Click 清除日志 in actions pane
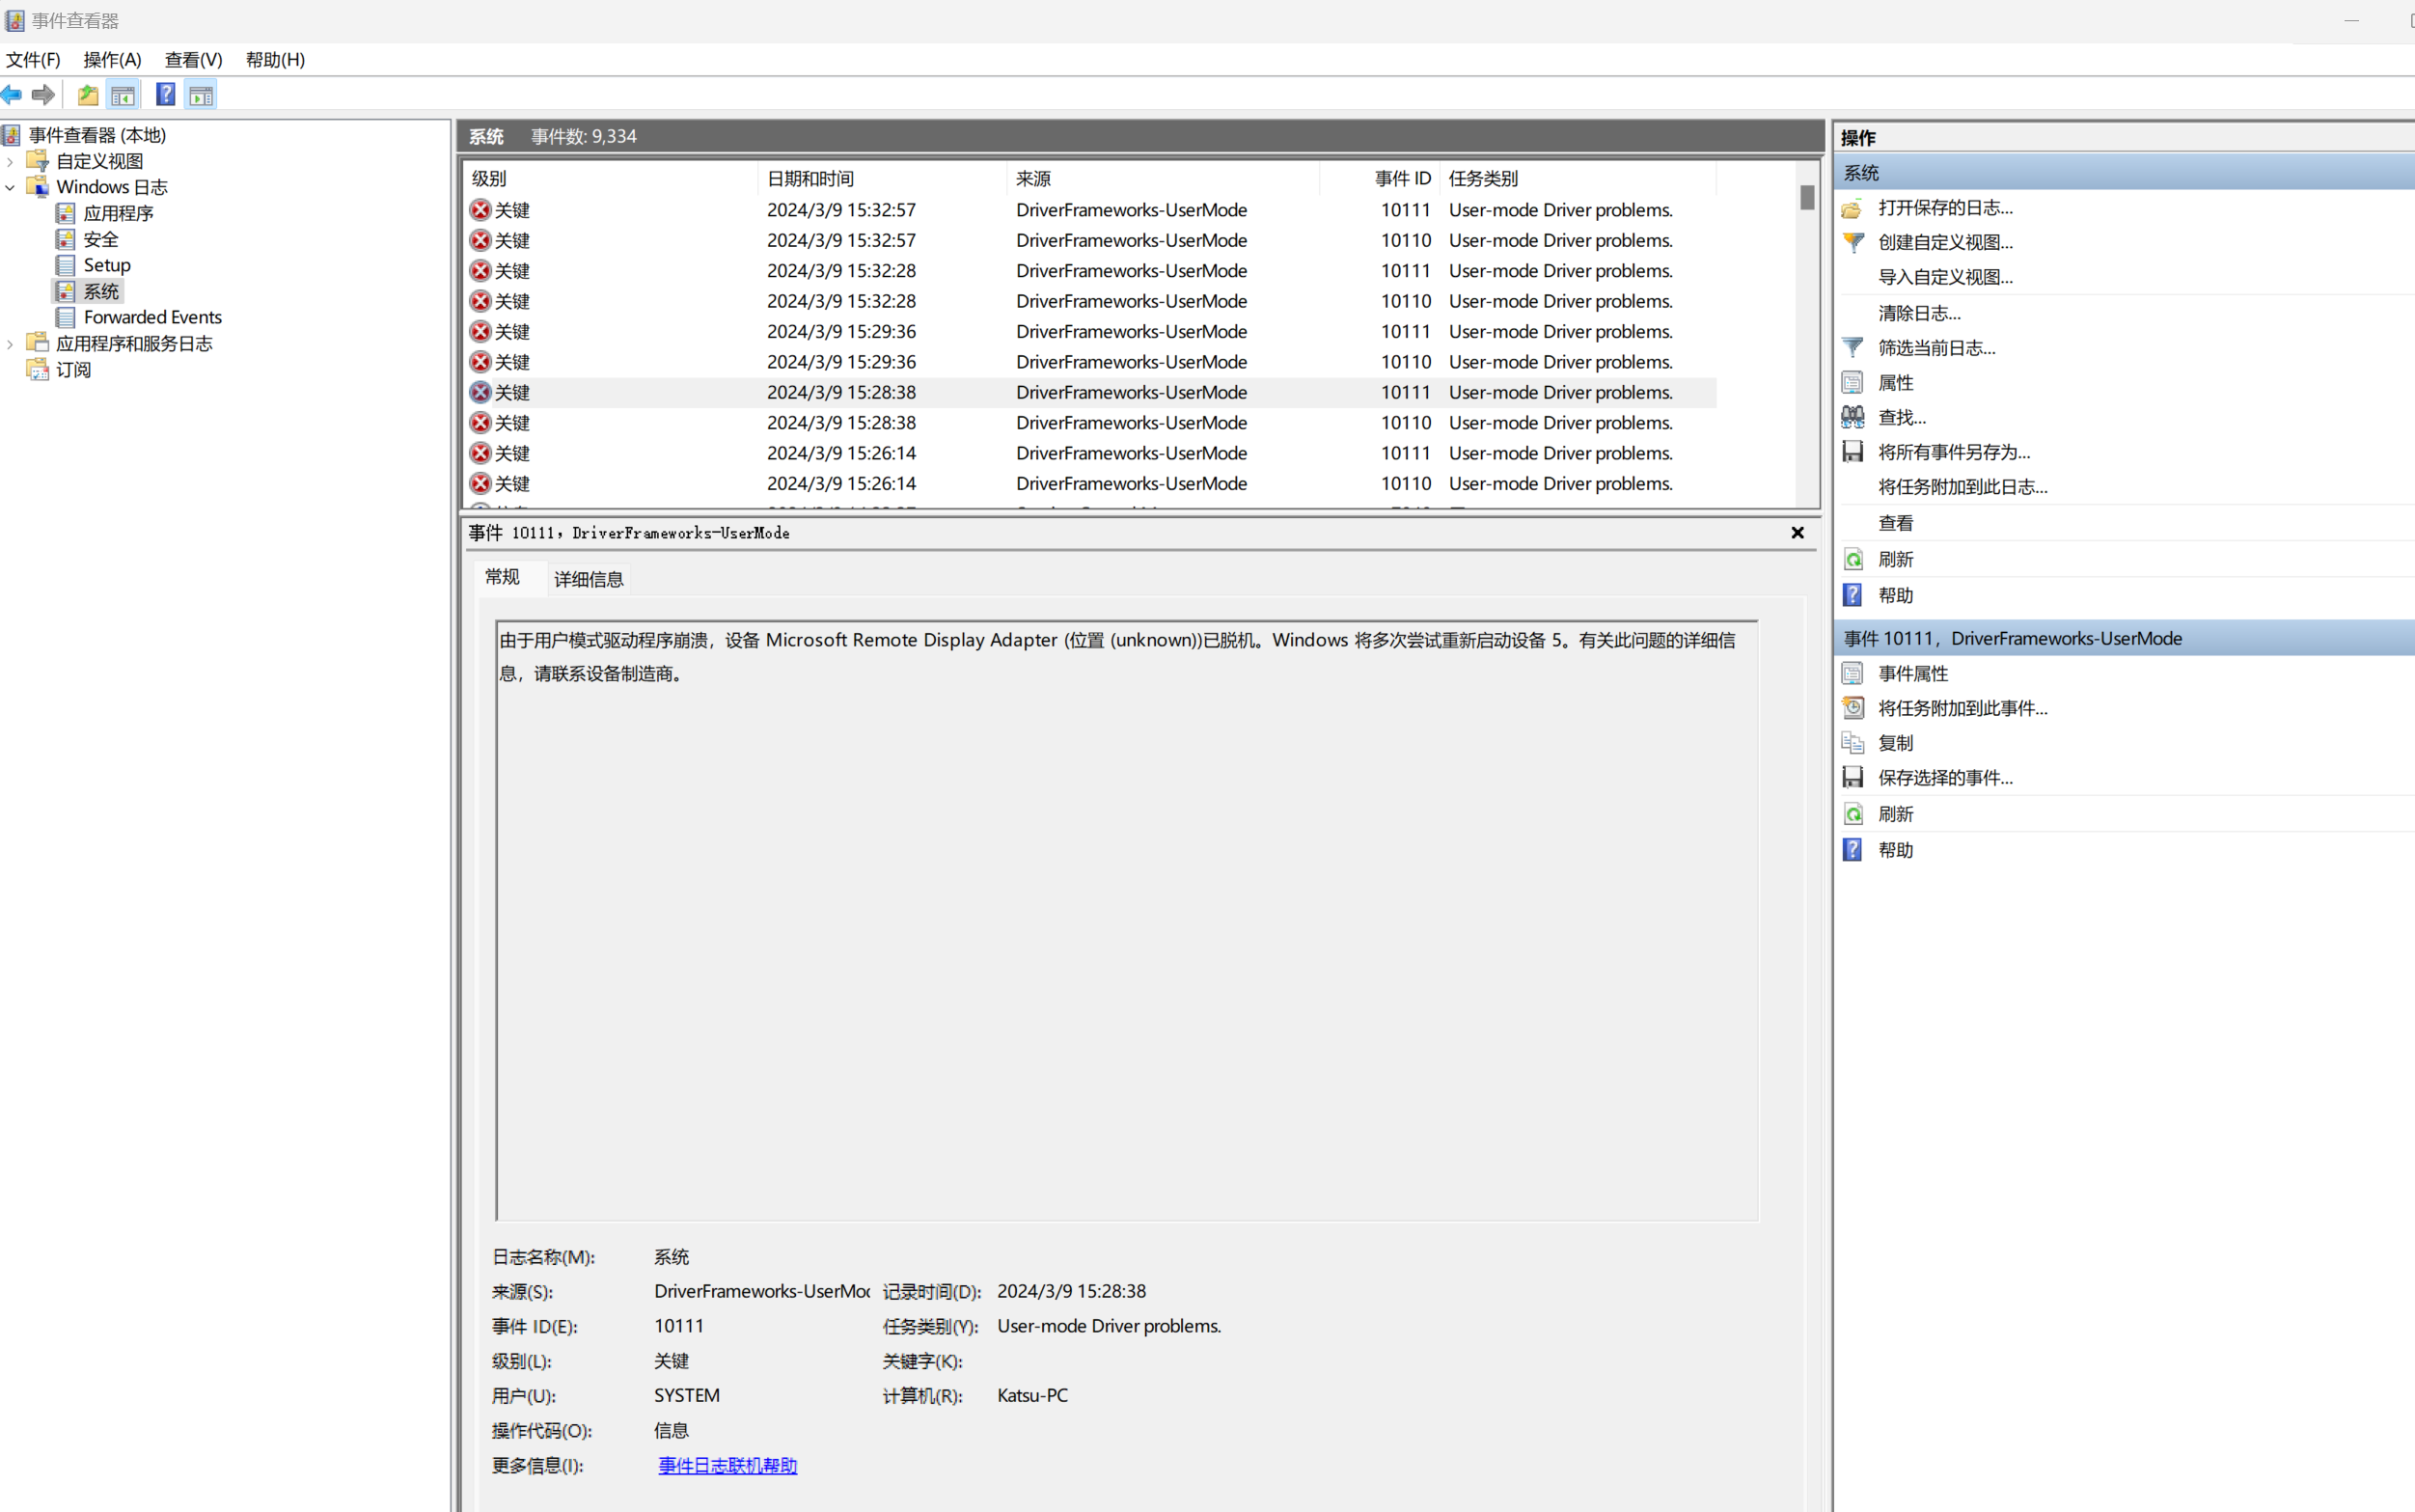Image resolution: width=2415 pixels, height=1512 pixels. (x=1918, y=313)
